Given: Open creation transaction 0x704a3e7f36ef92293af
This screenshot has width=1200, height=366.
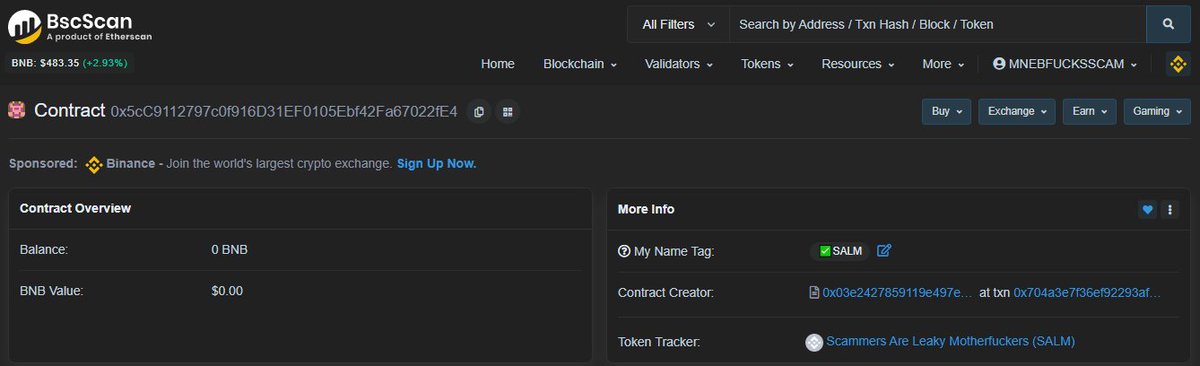Looking at the screenshot, I should pyautogui.click(x=1088, y=293).
